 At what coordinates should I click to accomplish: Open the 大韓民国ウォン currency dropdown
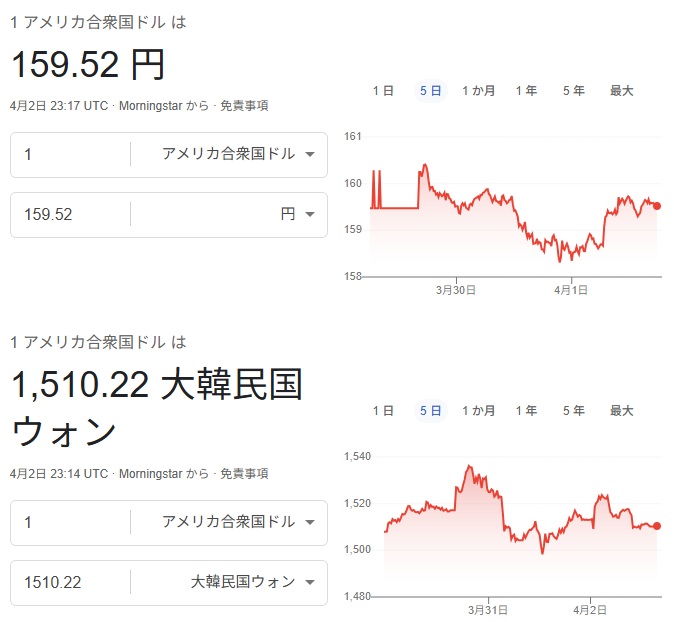[x=253, y=581]
